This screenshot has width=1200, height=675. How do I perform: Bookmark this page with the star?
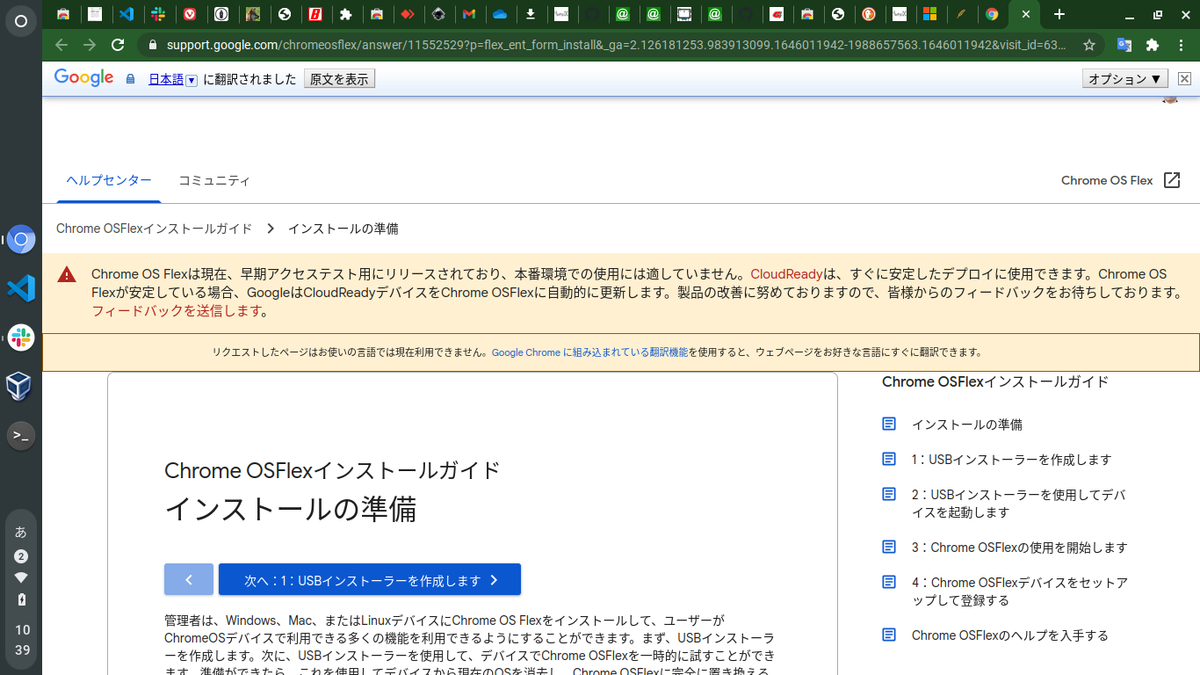1089,45
